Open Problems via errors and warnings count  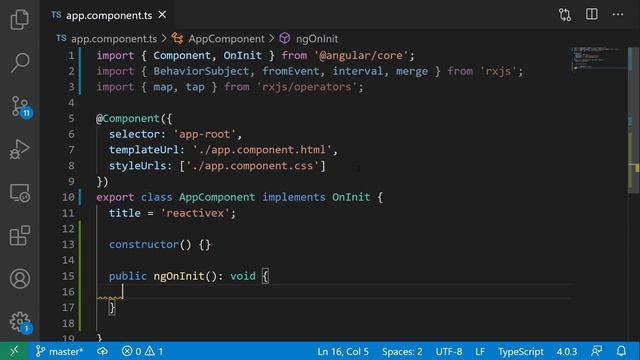click(x=142, y=351)
